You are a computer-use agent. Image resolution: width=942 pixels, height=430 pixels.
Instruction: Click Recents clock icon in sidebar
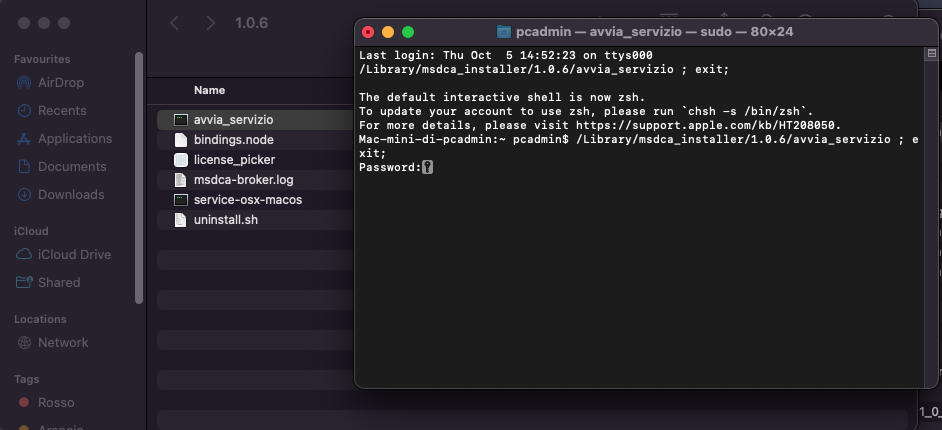click(x=24, y=111)
